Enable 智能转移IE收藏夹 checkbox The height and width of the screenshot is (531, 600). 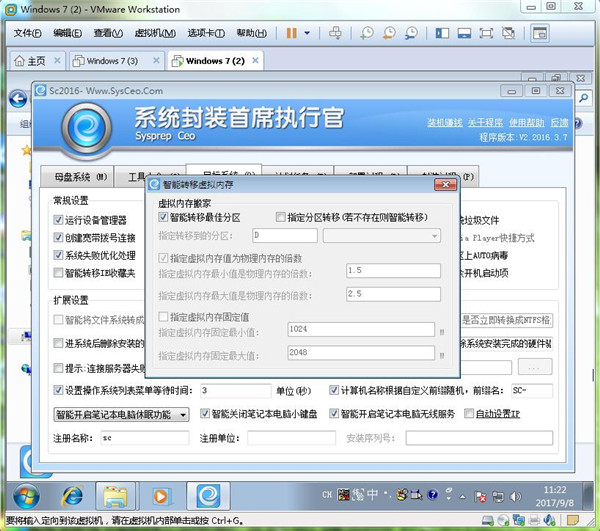[58, 272]
